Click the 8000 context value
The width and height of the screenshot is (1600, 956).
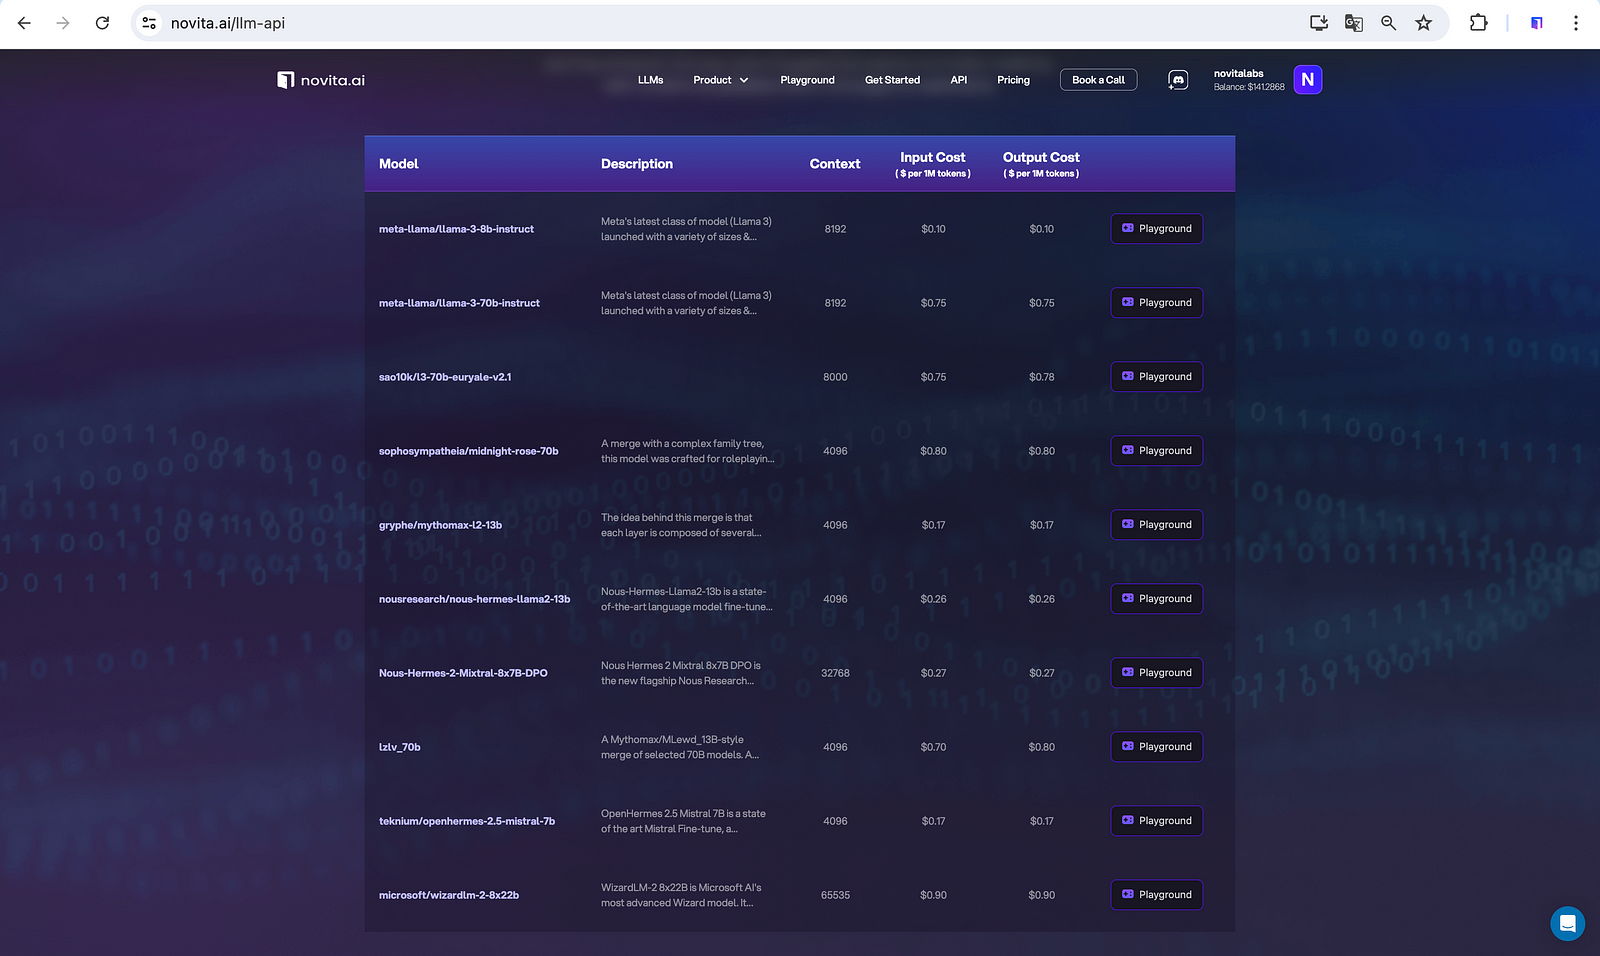[x=835, y=377]
